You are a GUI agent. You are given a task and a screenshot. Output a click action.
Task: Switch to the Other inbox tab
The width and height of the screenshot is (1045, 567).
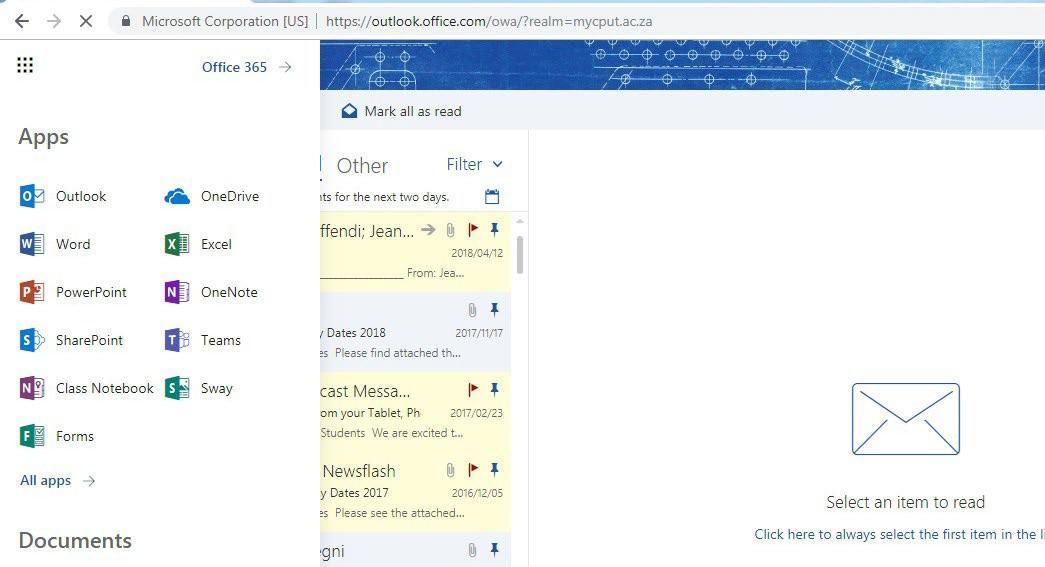tap(362, 165)
